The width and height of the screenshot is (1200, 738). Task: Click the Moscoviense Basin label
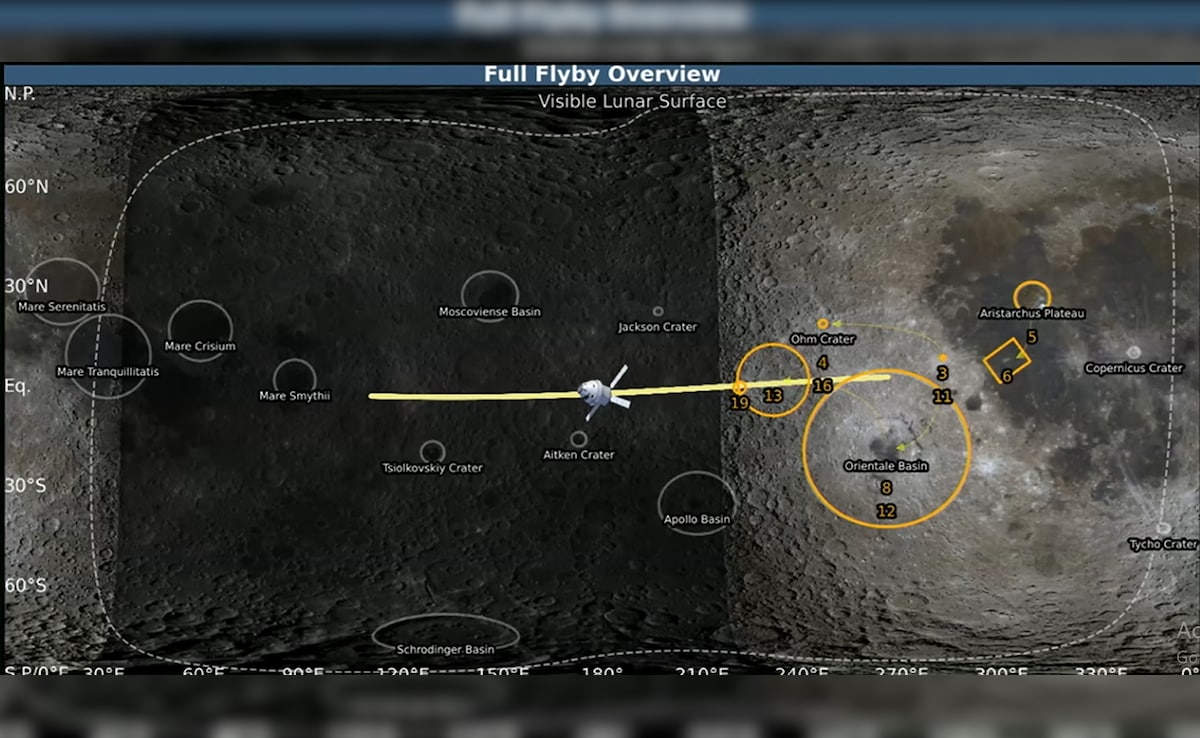[x=489, y=312]
